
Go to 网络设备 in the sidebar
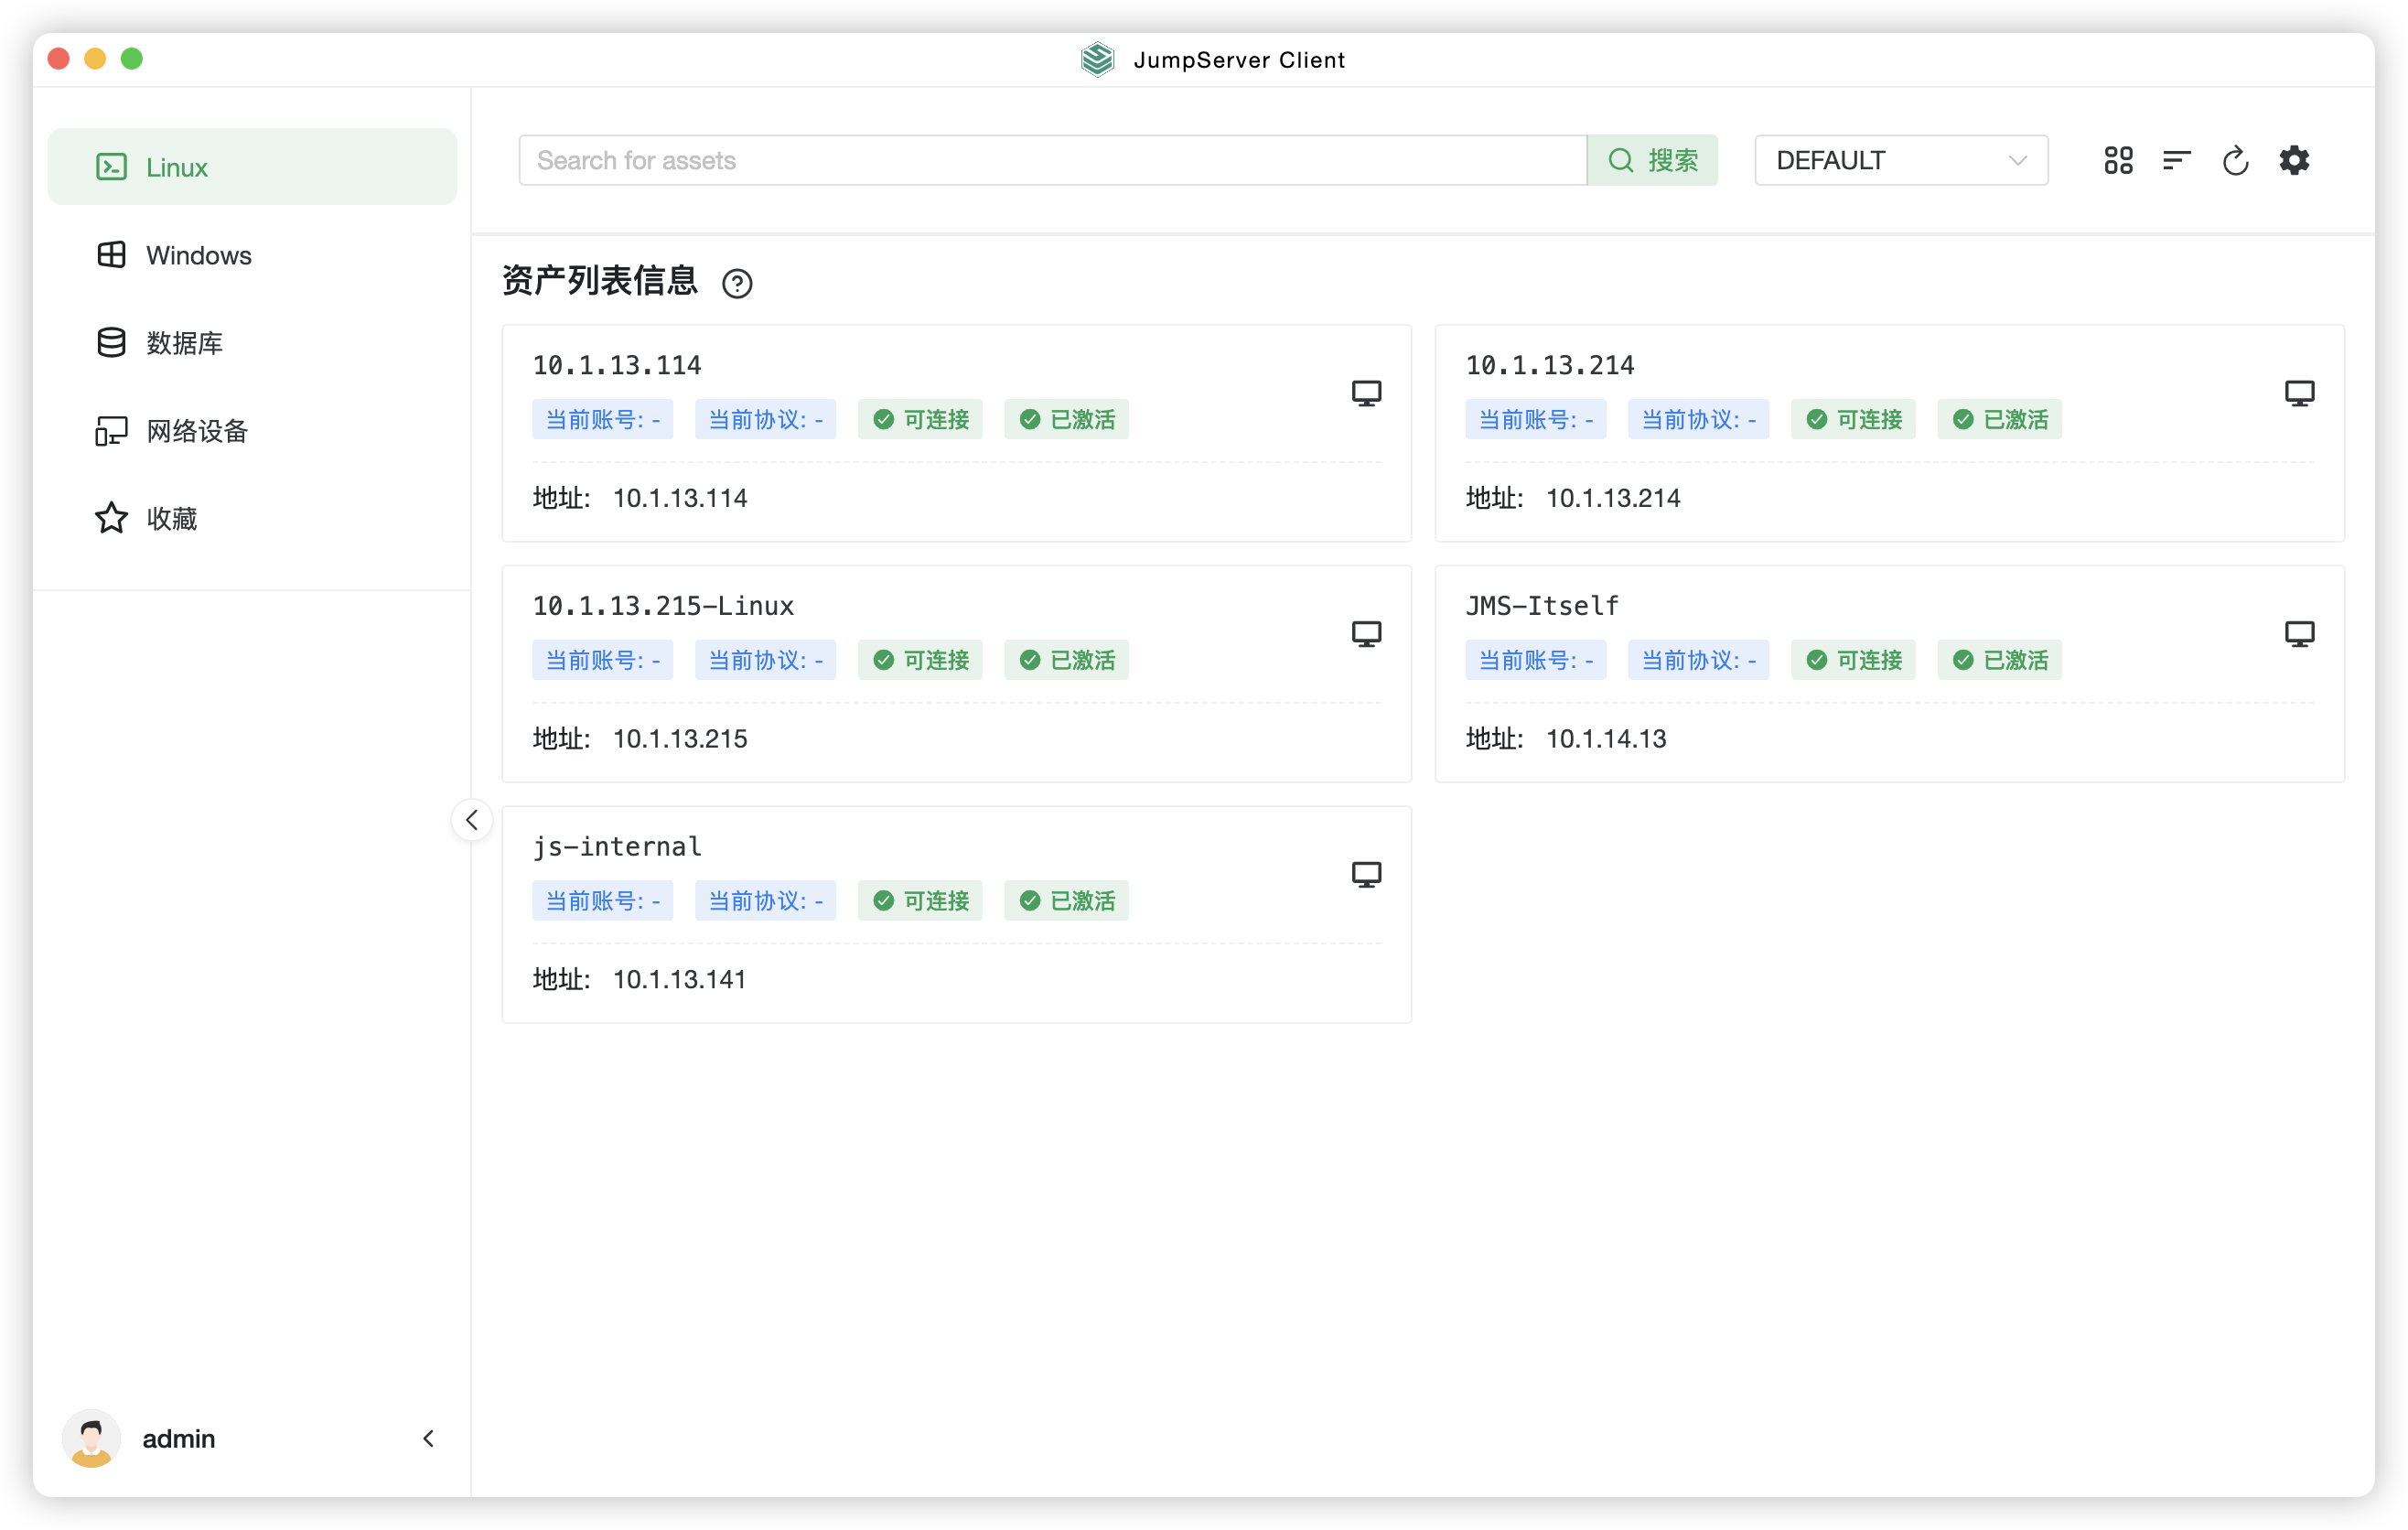tap(196, 431)
